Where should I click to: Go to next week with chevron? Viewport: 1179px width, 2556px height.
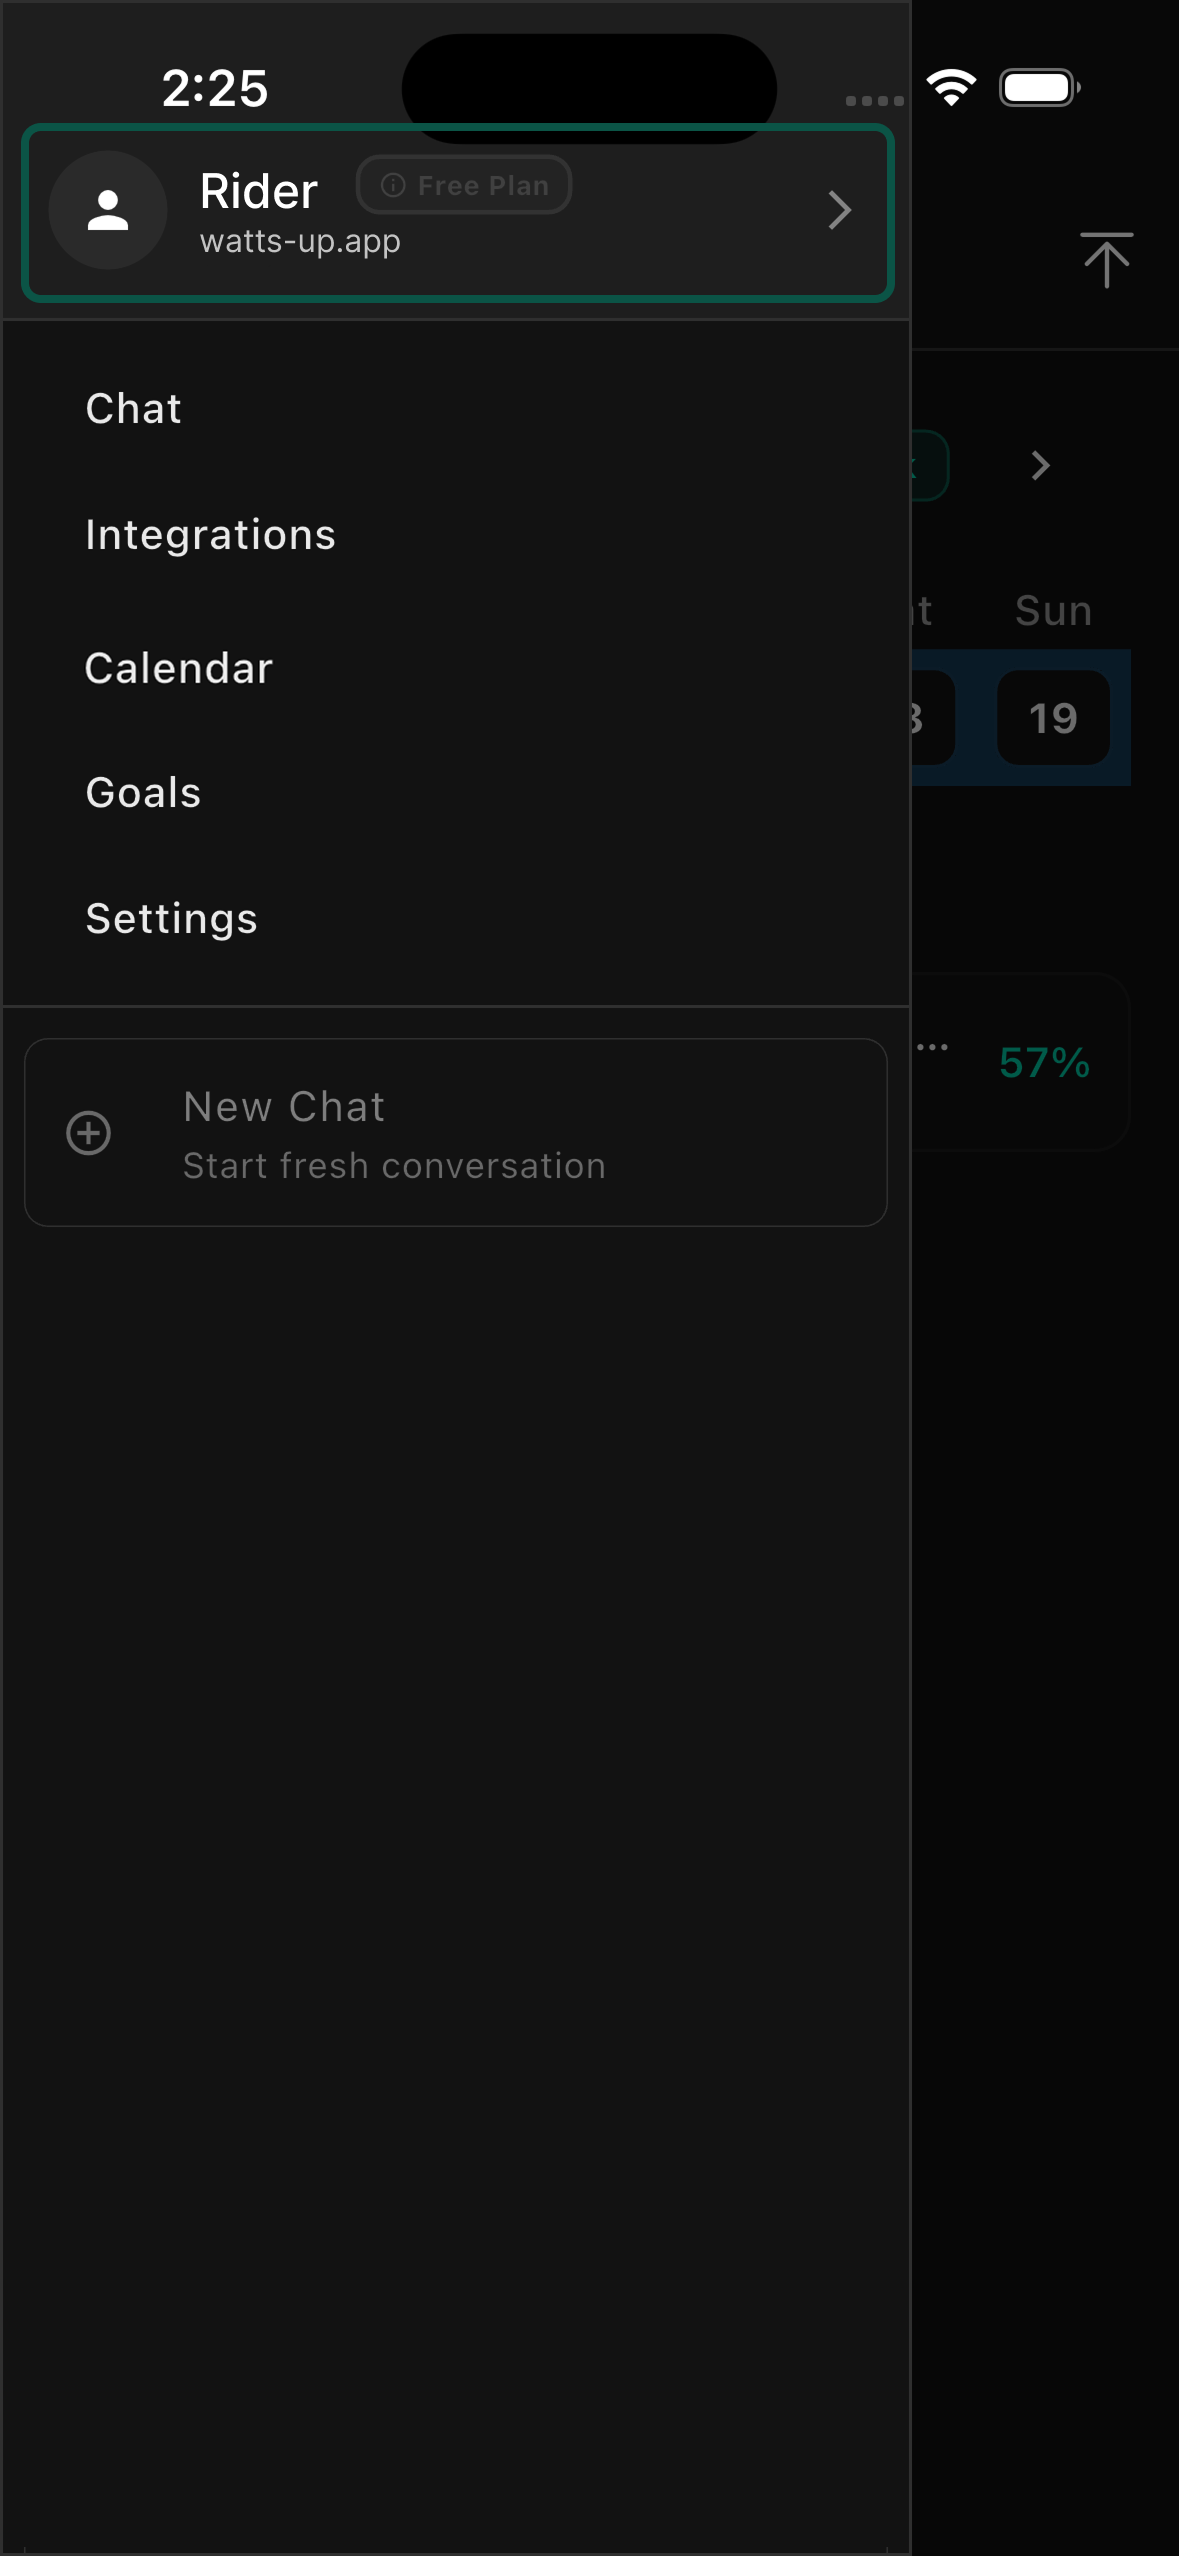[1040, 465]
